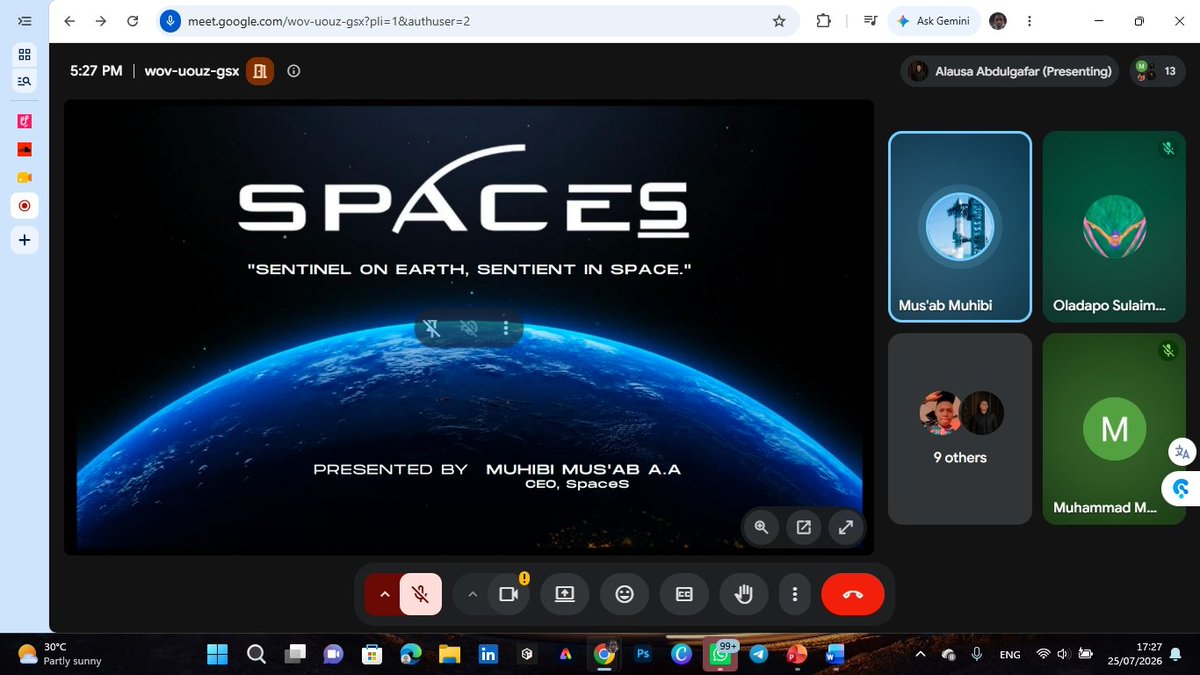1200x675 pixels.
Task: Click the ENG language indicator
Action: click(1010, 654)
